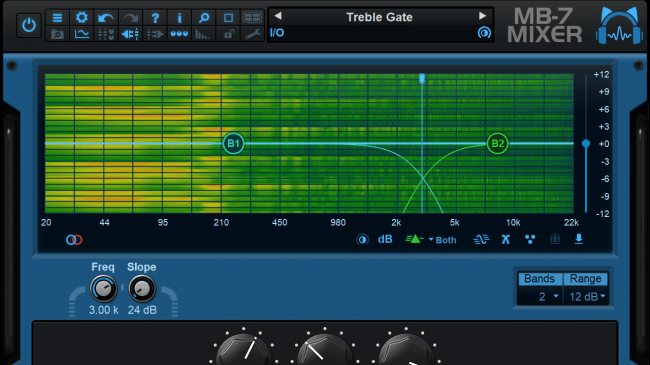
Task: Toggle the half-filled circle icon beside dB
Action: 362,239
